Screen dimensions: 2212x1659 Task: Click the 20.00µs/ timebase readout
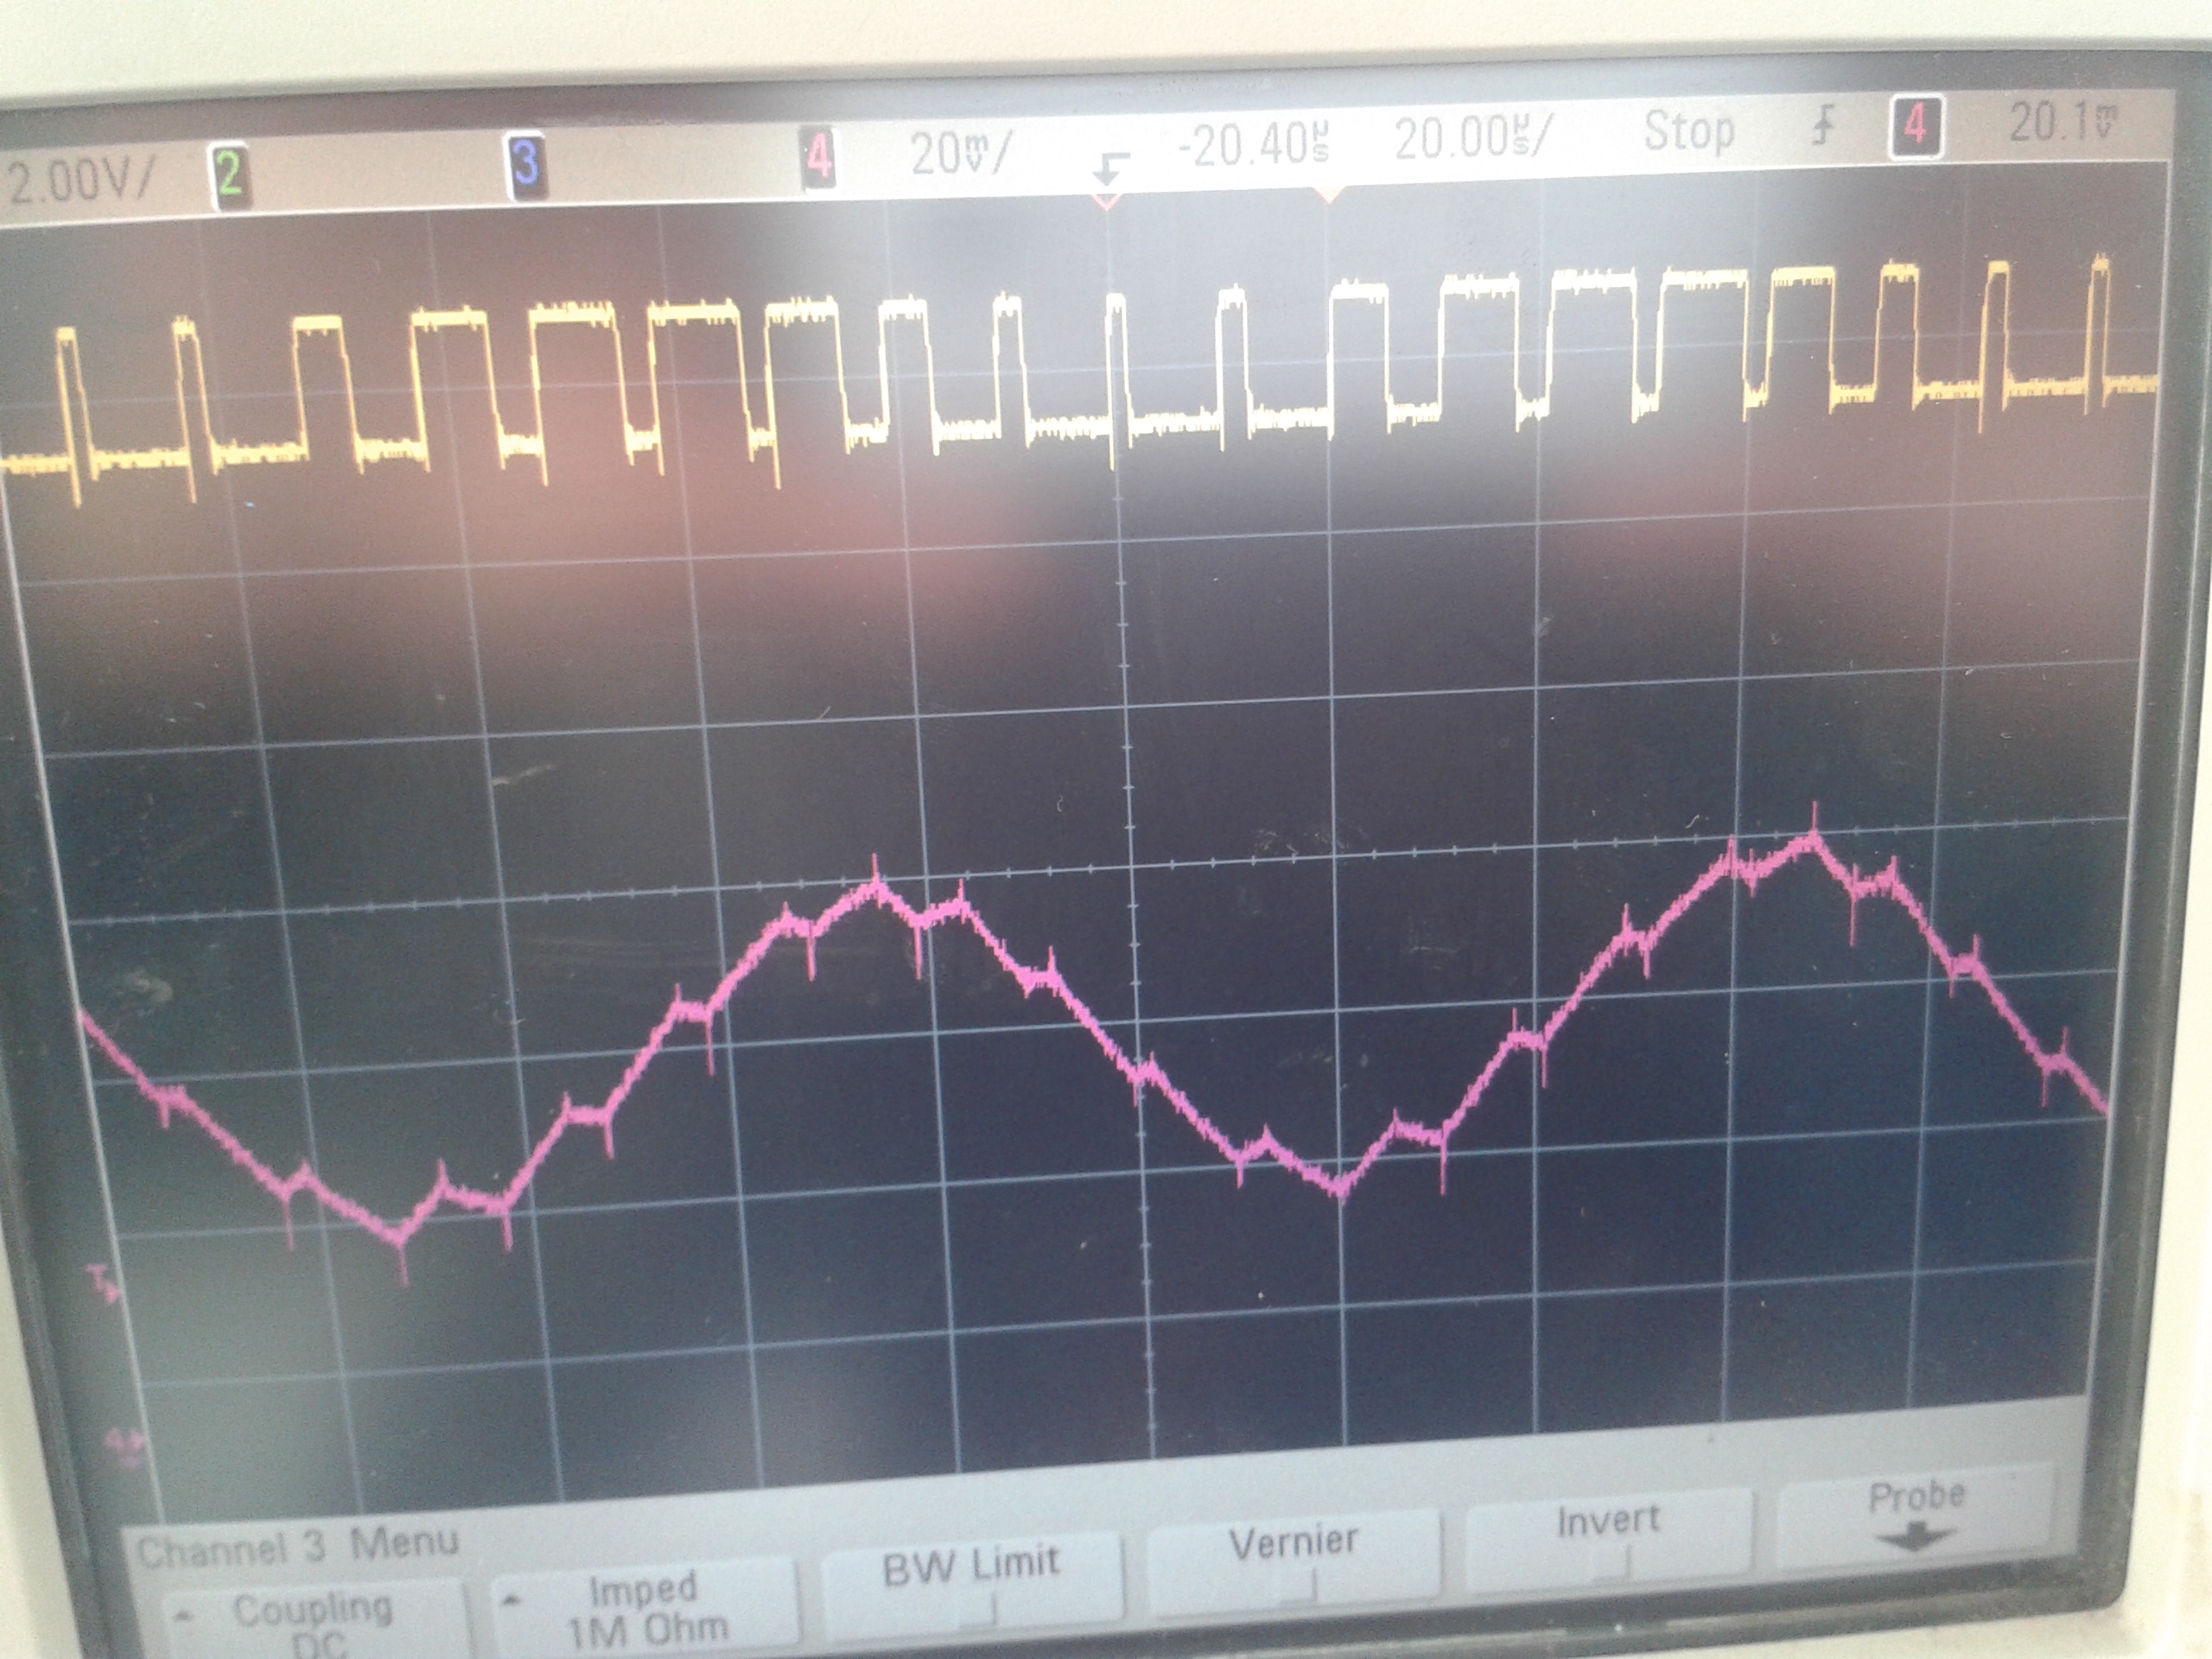click(x=1474, y=139)
